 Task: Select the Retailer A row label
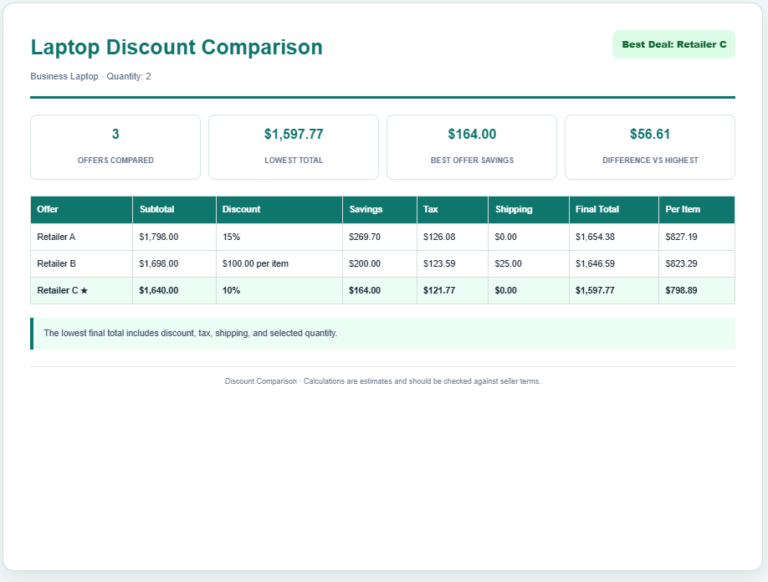pos(56,237)
